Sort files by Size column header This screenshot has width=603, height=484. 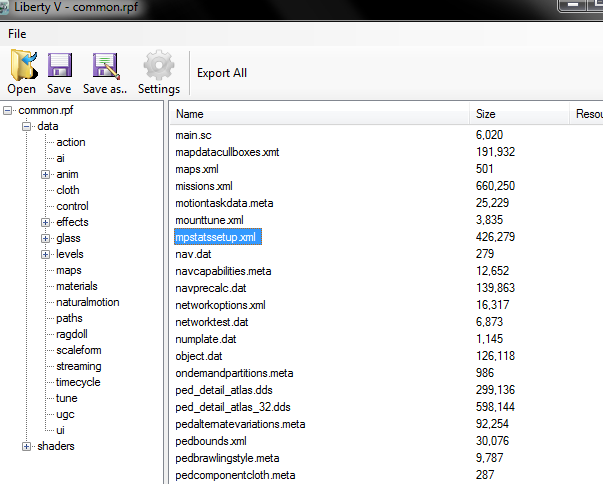click(x=486, y=114)
